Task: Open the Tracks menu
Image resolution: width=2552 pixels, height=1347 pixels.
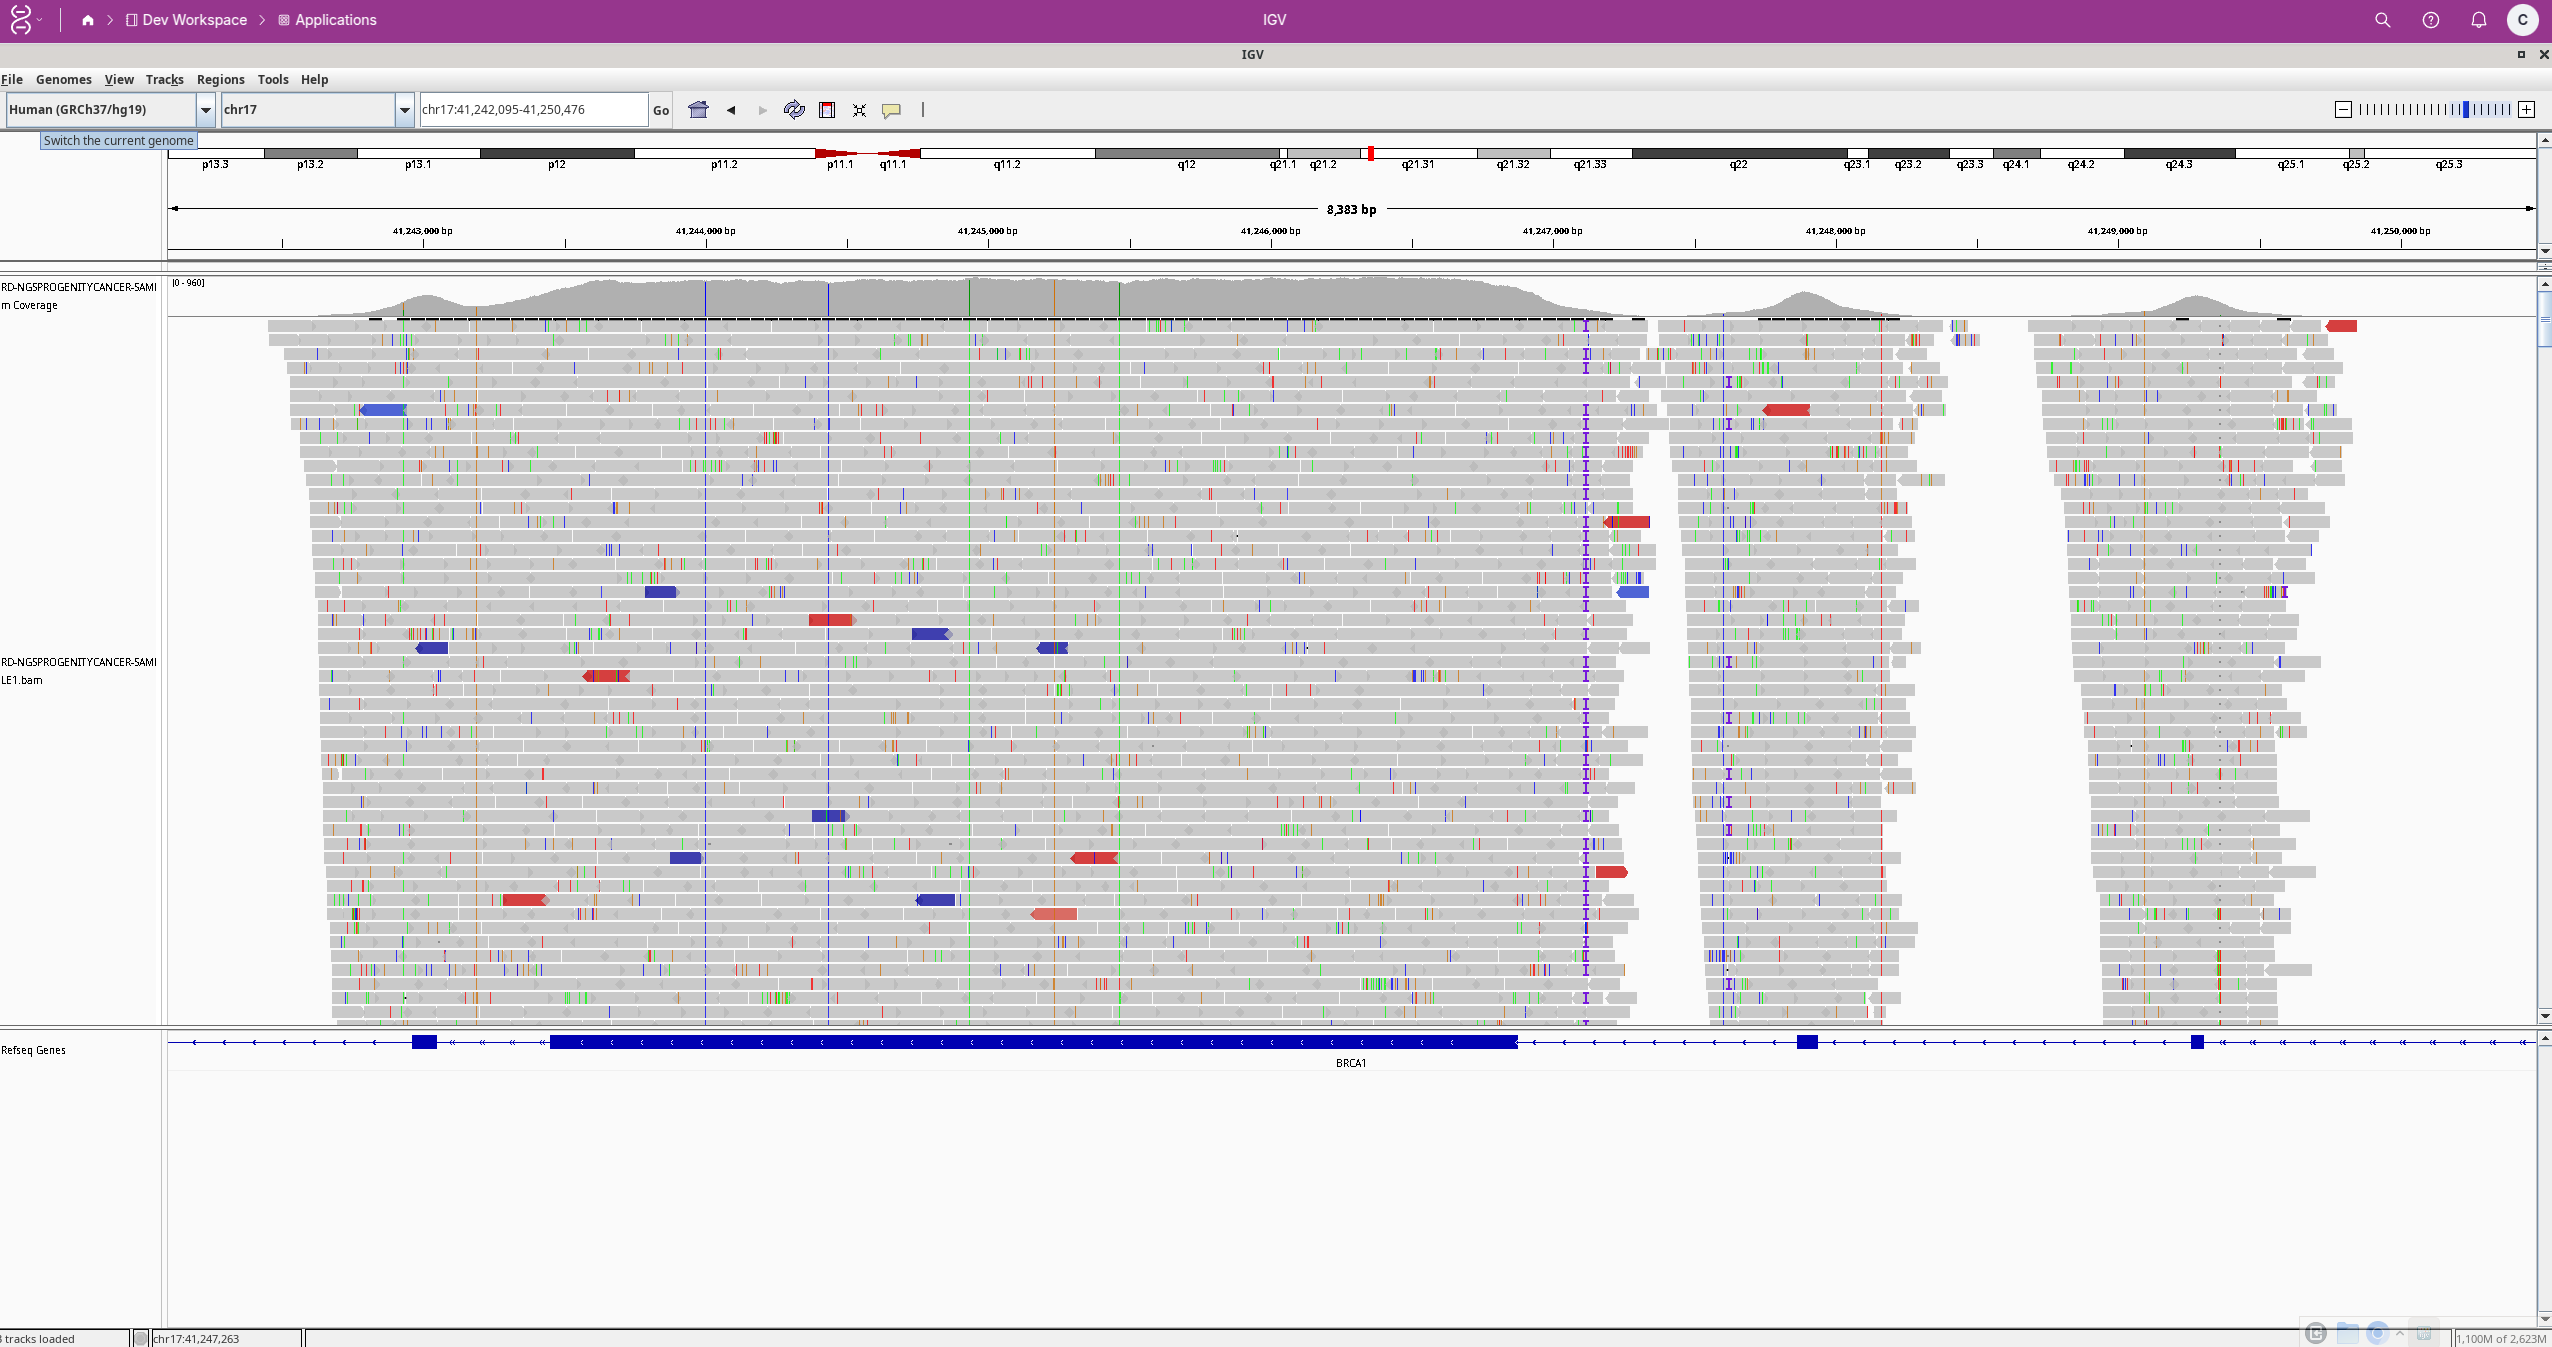Action: point(165,80)
